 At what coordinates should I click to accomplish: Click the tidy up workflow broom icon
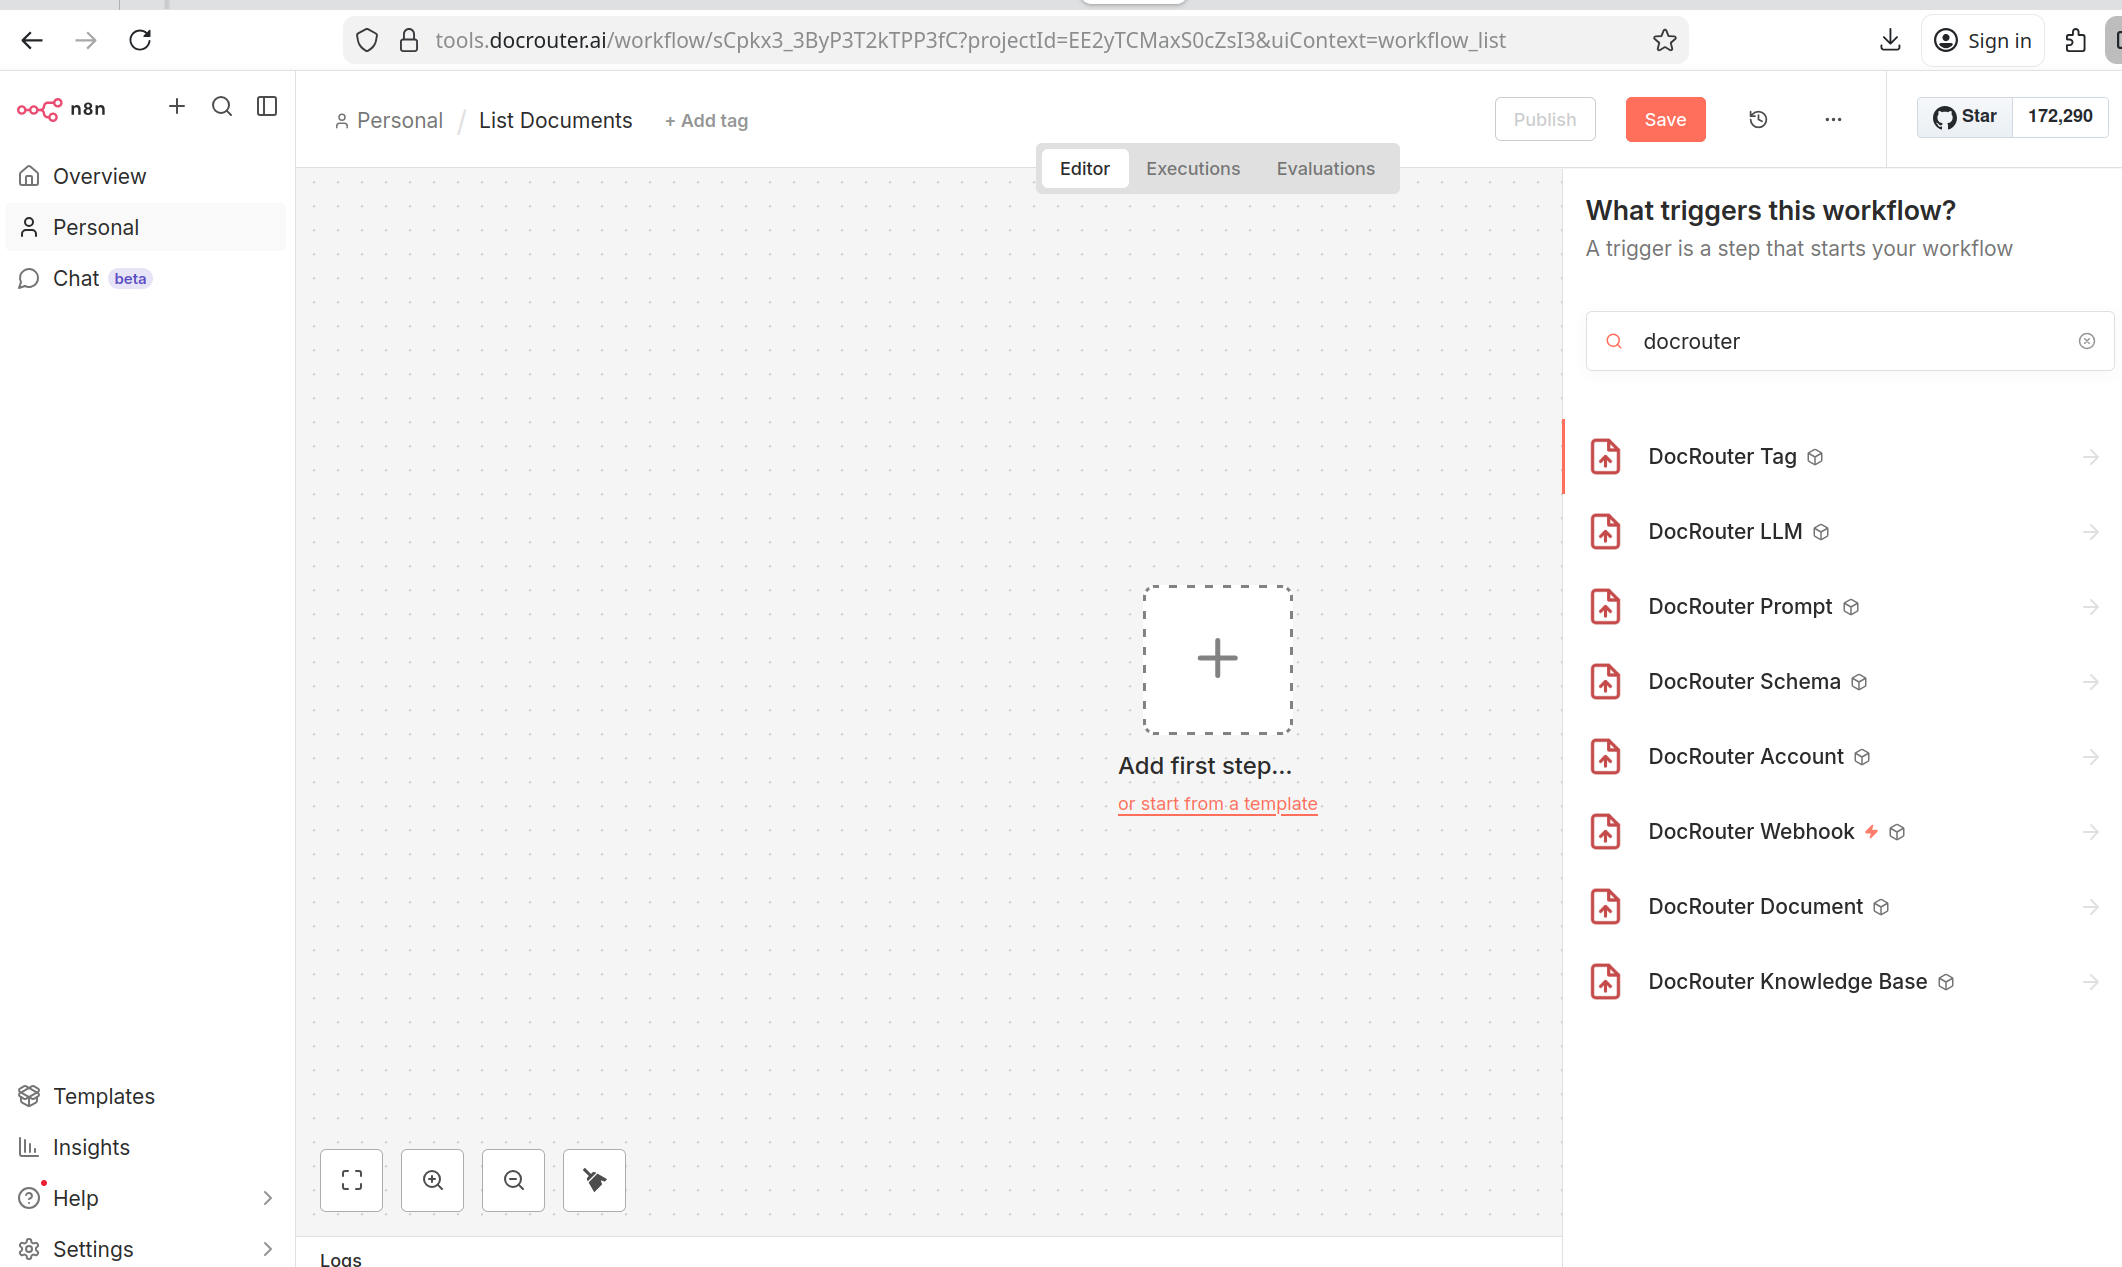(x=595, y=1180)
